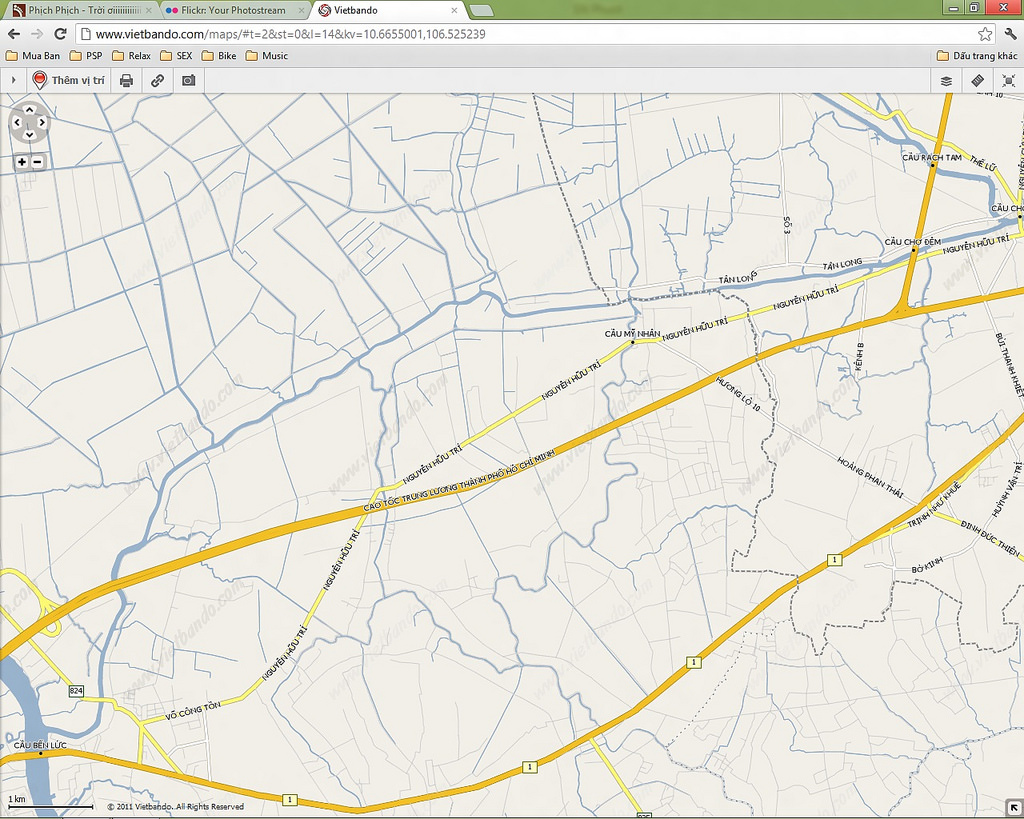Click the Kênh B label
This screenshot has width=1024, height=819.
[859, 357]
